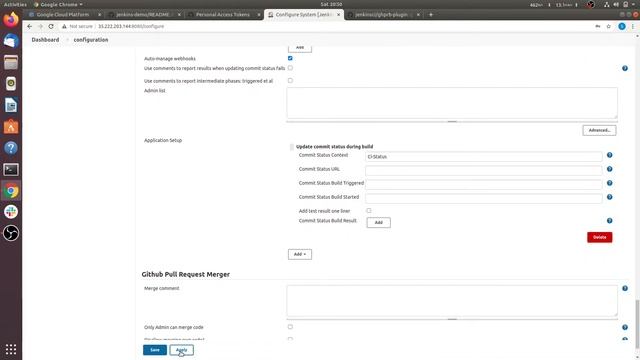Open OBS Studio from the dock
This screenshot has width=640, height=360.
click(11, 233)
